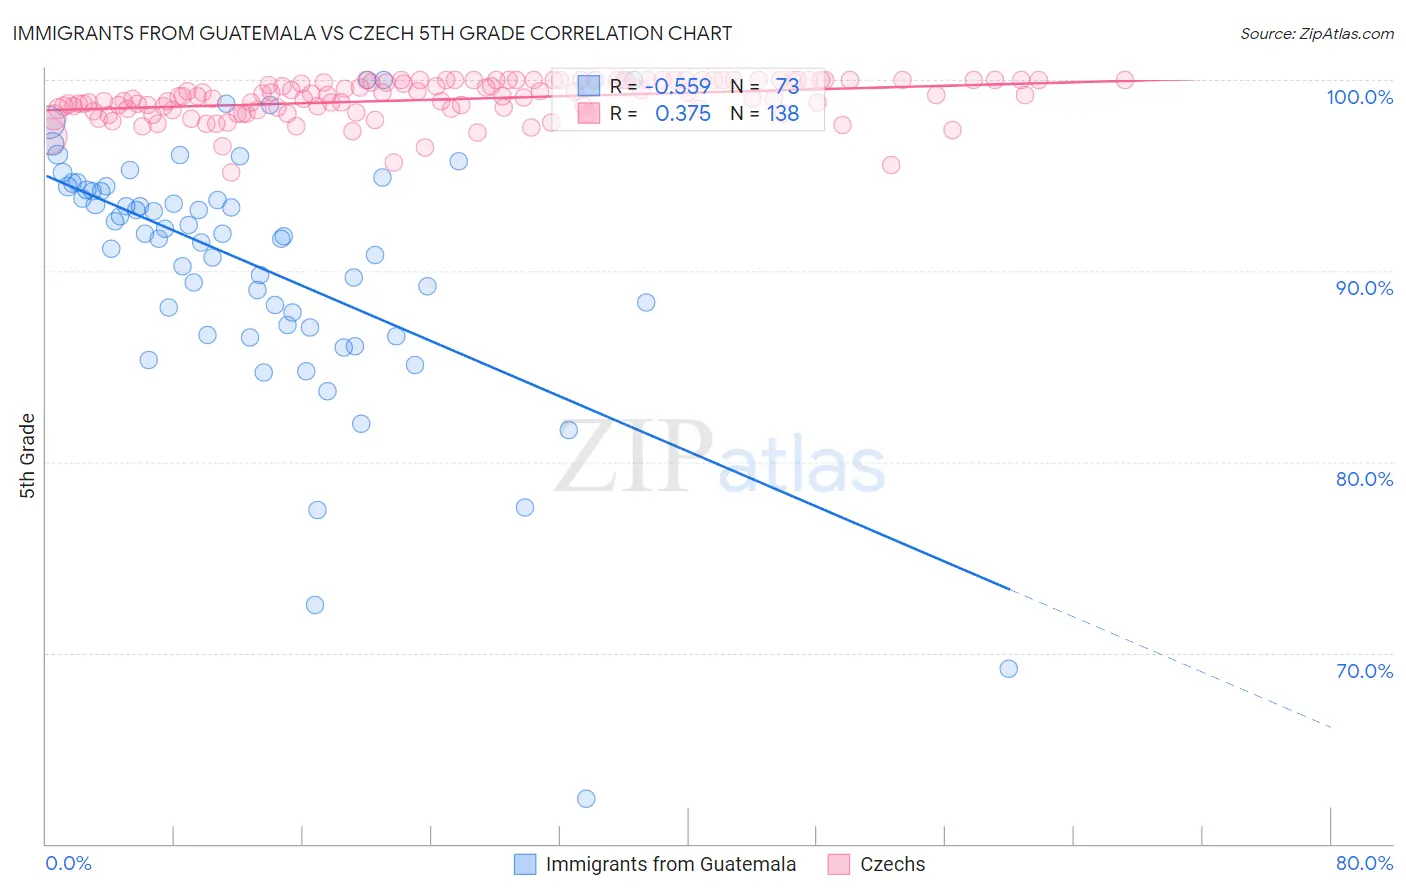Select the Immigrants from Guatemala legend label

(x=671, y=864)
